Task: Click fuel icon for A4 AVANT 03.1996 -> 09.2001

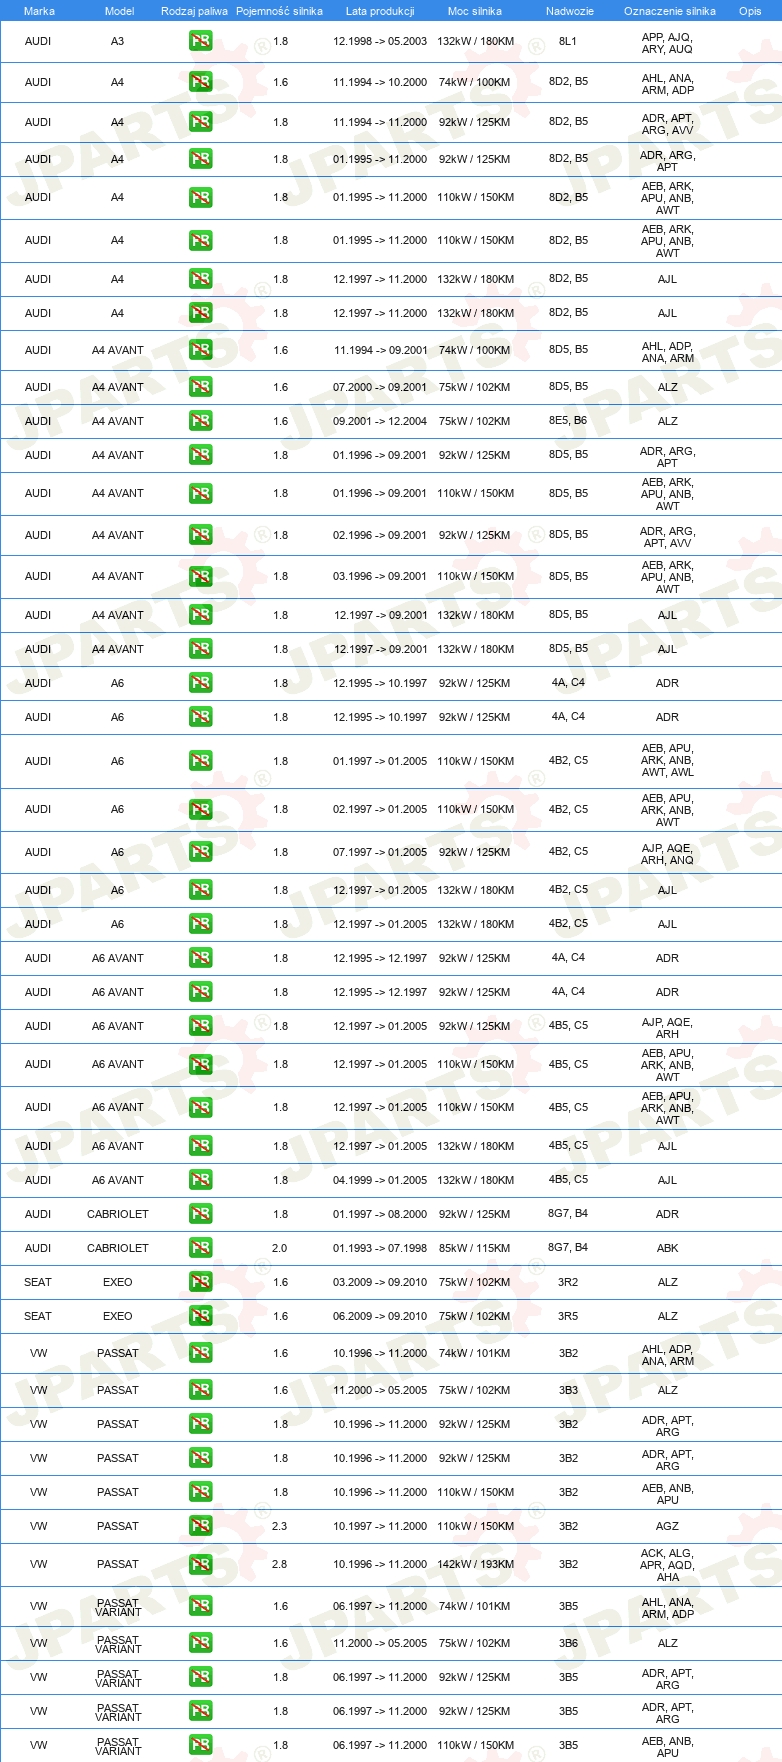Action: [200, 576]
